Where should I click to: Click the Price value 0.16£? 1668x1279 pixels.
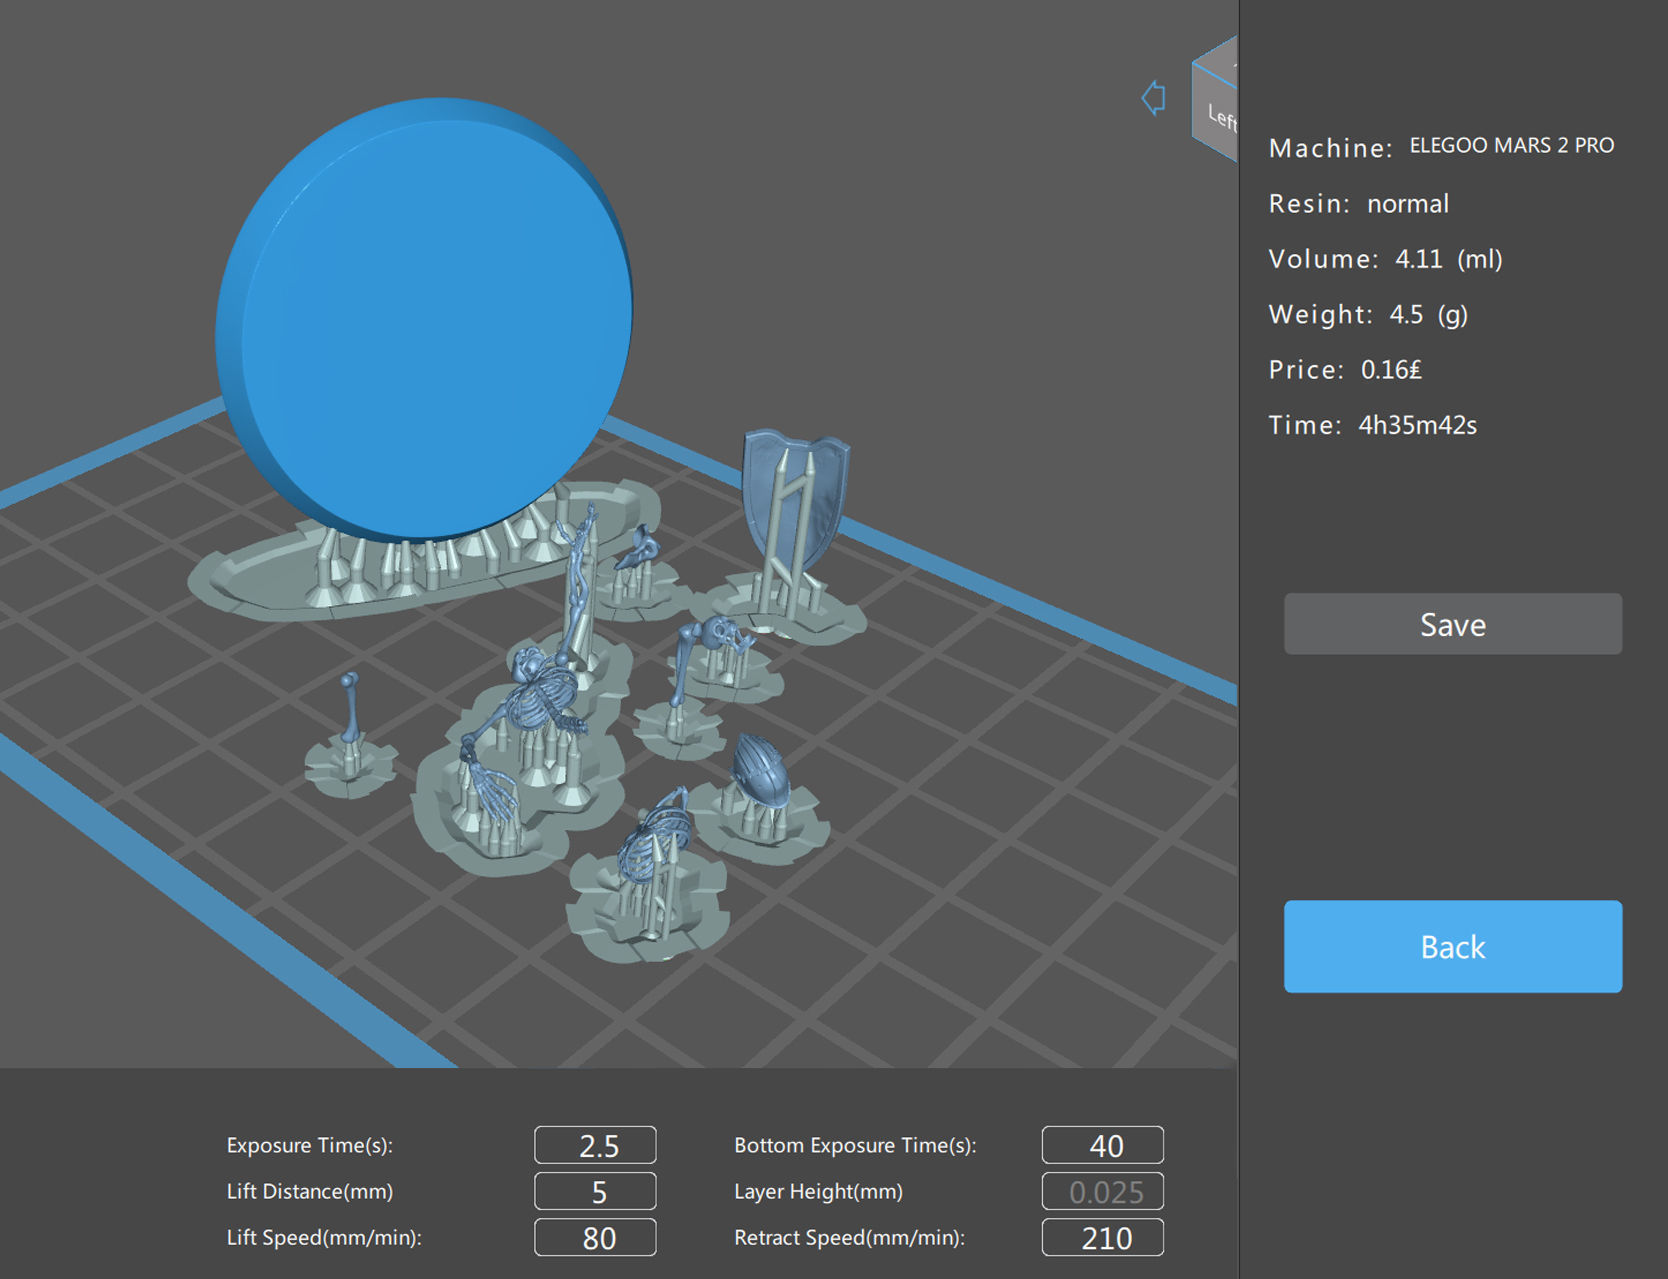coord(1390,370)
